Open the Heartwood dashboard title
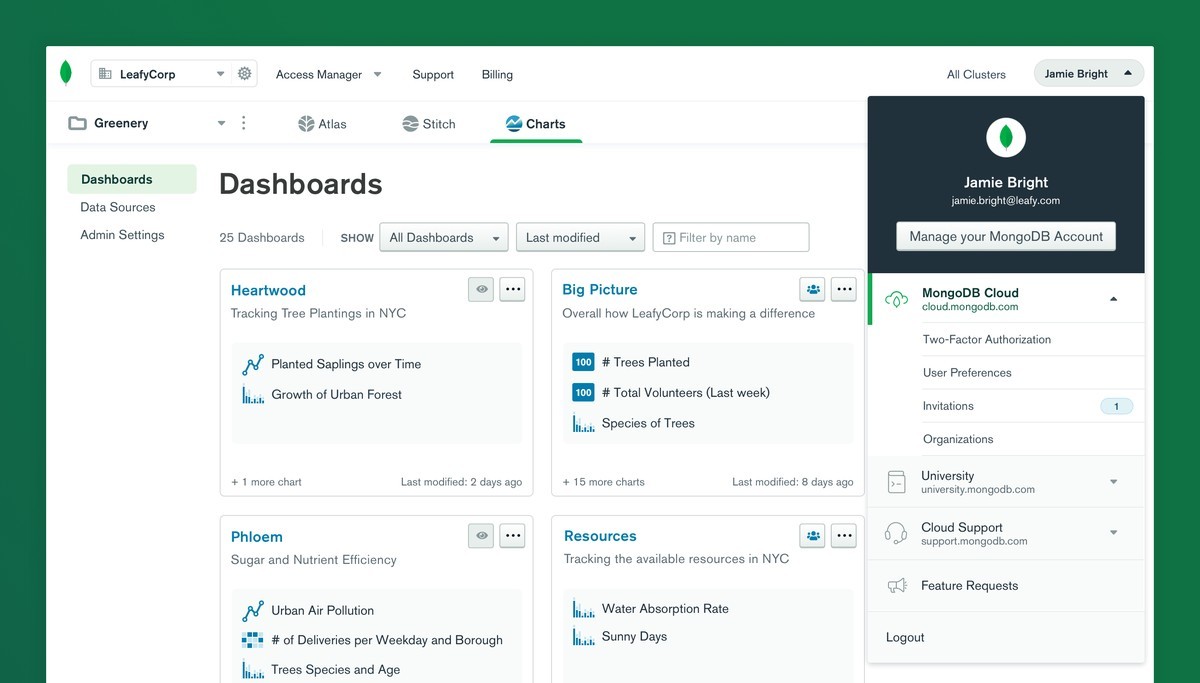 [268, 290]
